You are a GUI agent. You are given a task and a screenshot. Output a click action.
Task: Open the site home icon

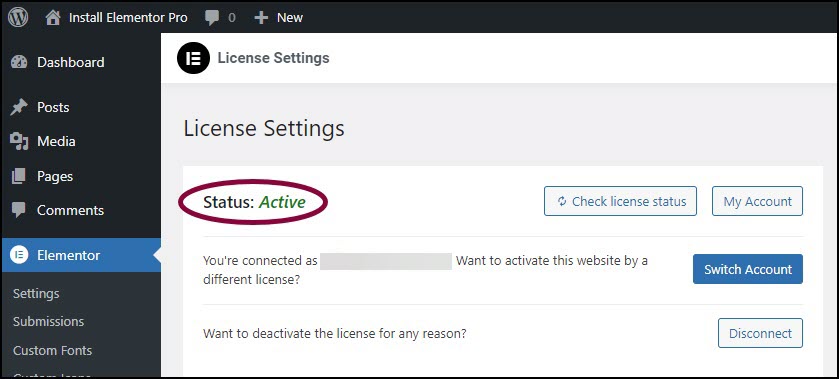coord(53,17)
